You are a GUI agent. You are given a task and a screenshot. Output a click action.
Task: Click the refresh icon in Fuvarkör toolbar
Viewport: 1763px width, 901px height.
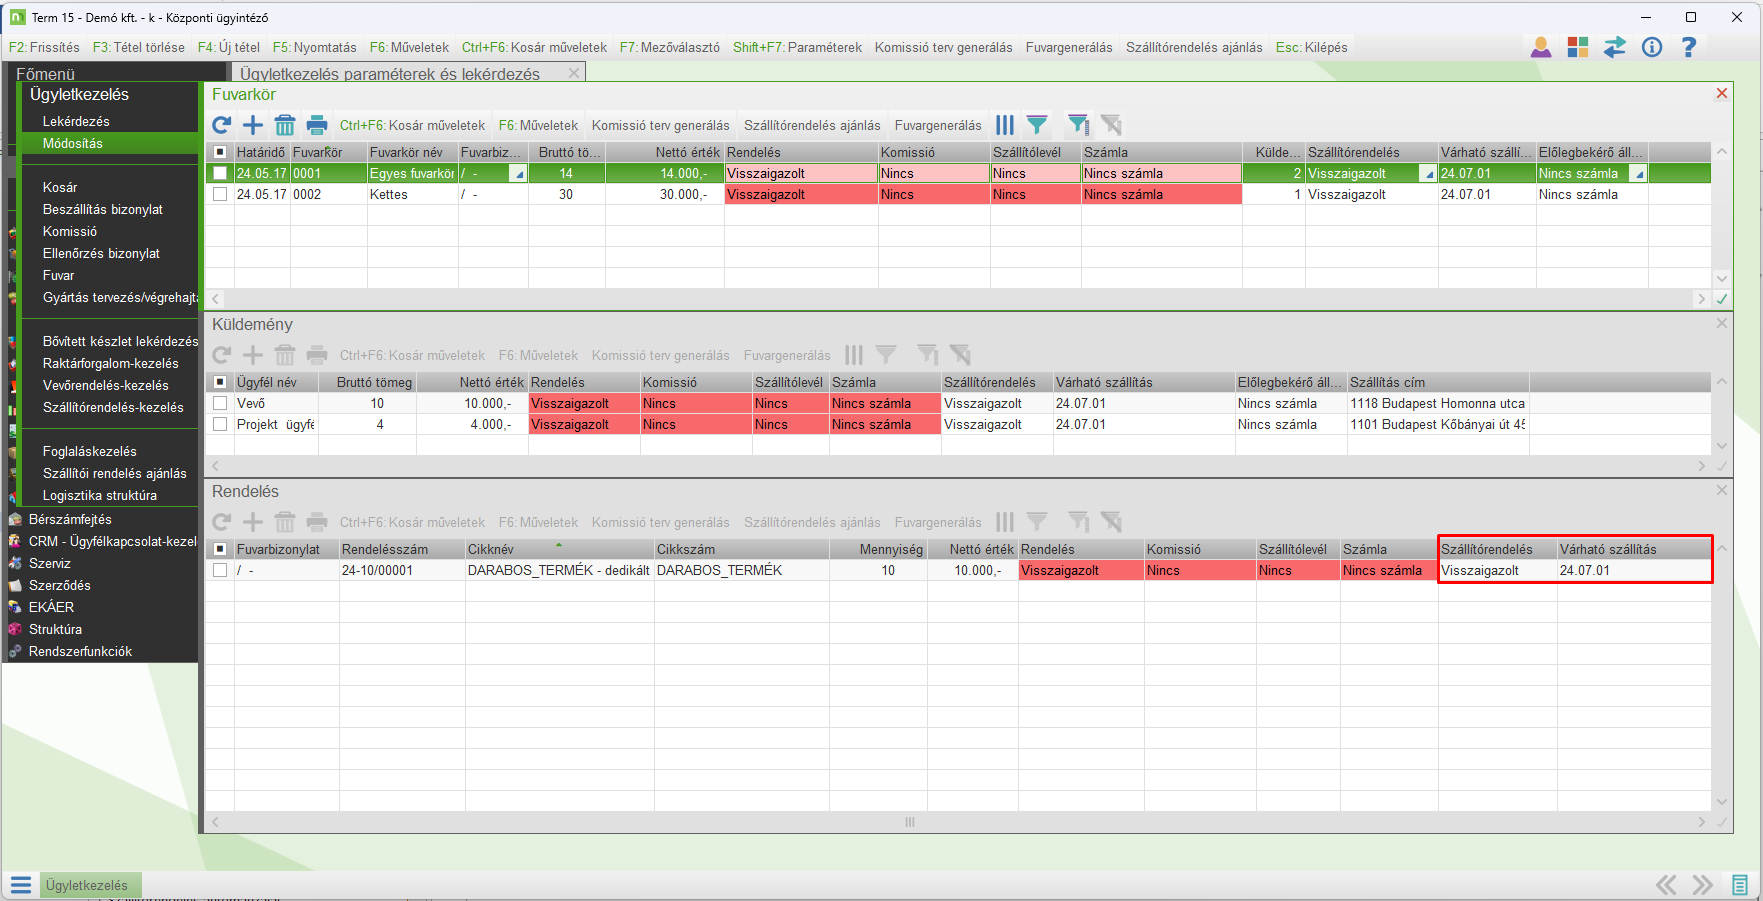222,125
